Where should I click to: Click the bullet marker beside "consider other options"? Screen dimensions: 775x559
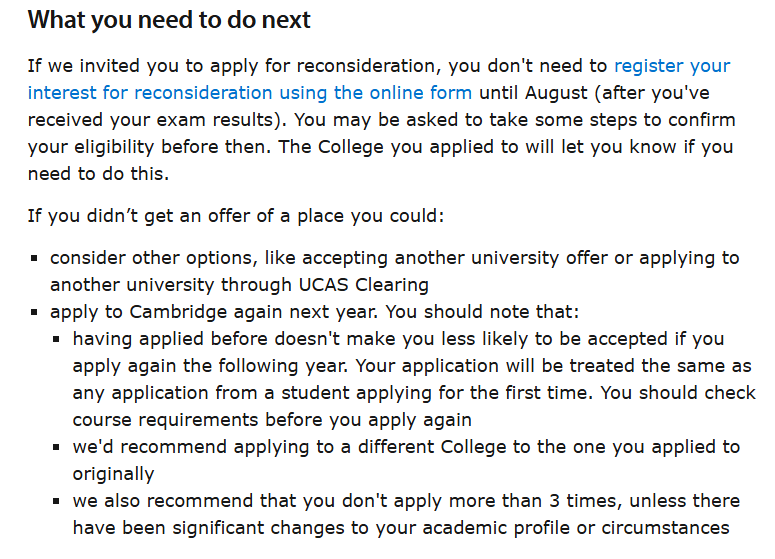[35, 258]
